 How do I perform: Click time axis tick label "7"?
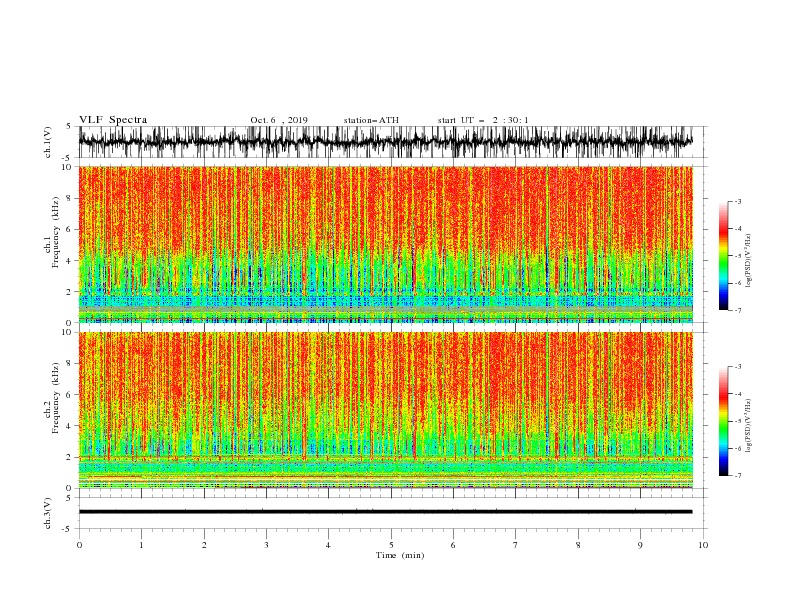pos(516,545)
